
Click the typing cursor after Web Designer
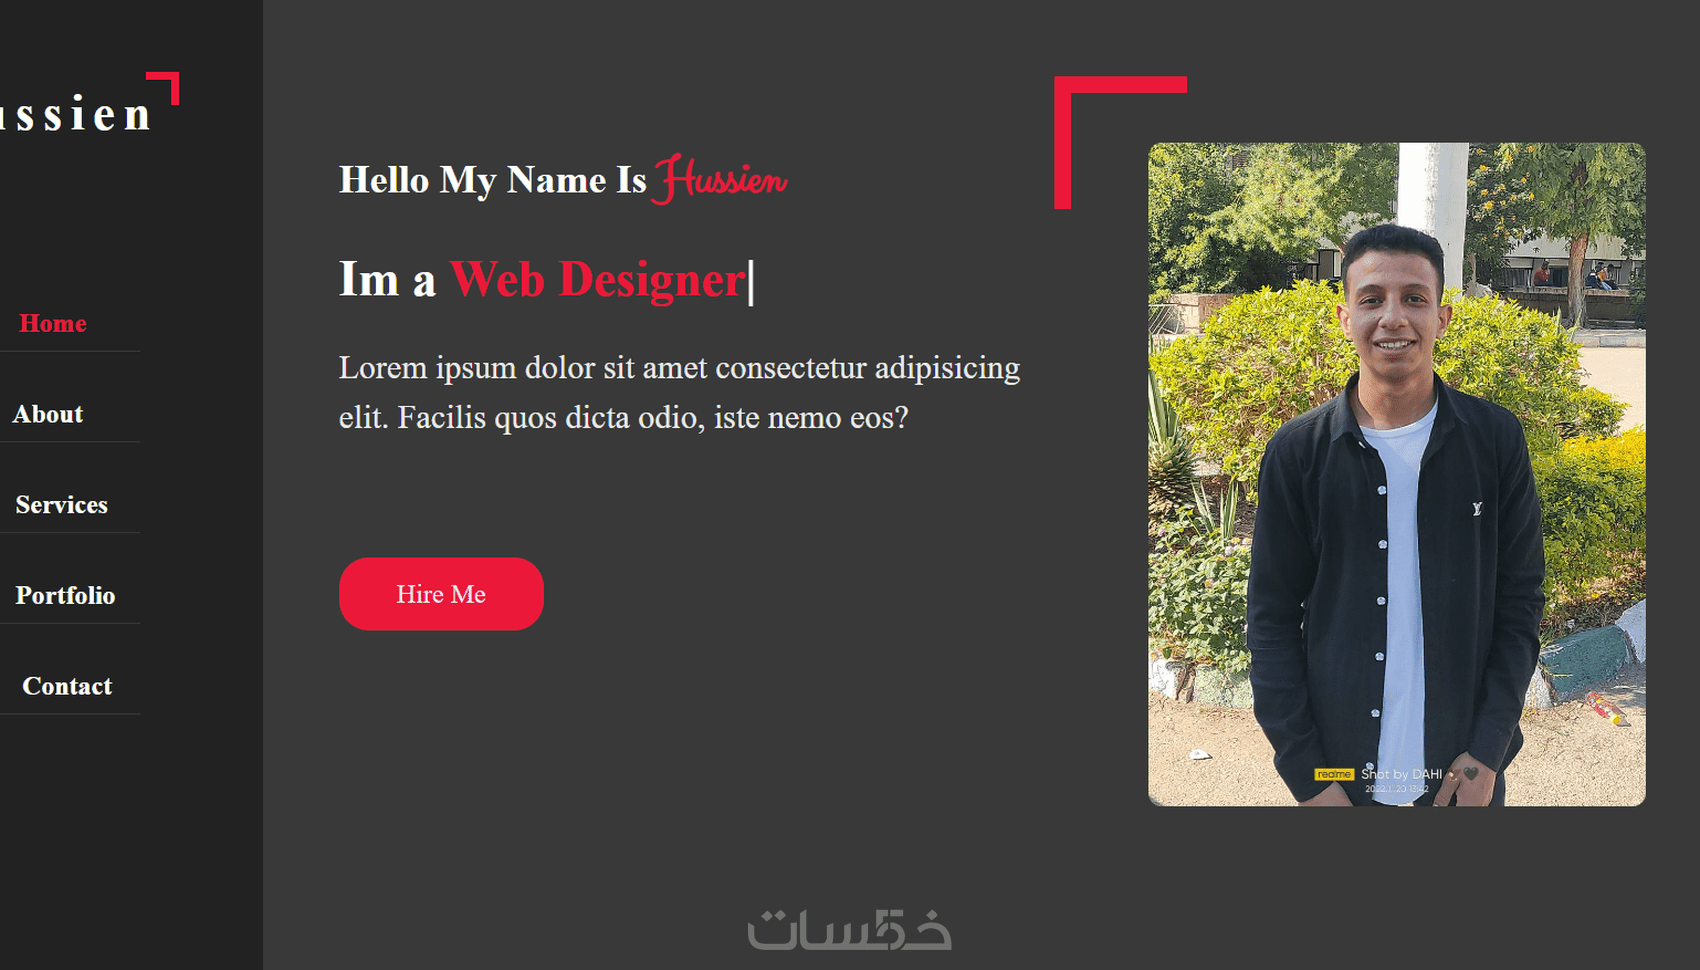[x=751, y=282]
